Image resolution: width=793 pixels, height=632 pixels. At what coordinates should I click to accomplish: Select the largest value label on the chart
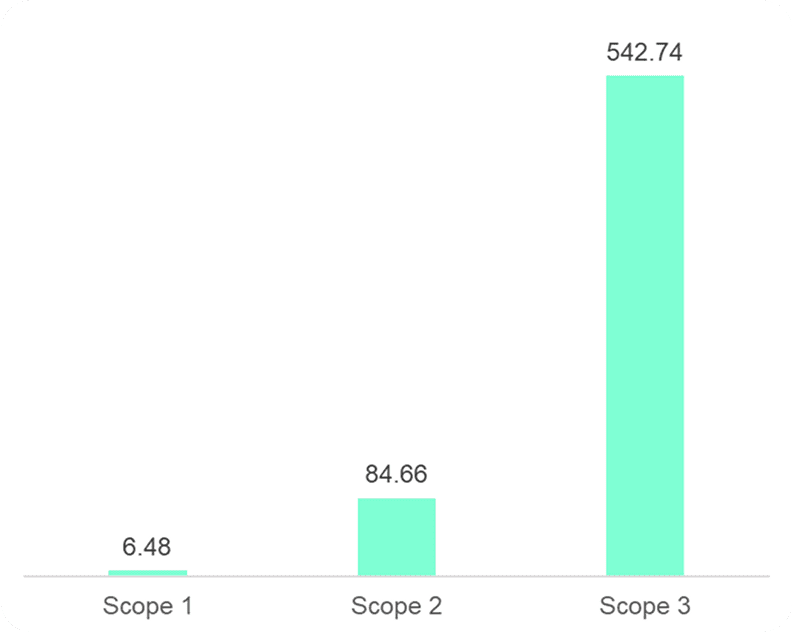pos(645,52)
